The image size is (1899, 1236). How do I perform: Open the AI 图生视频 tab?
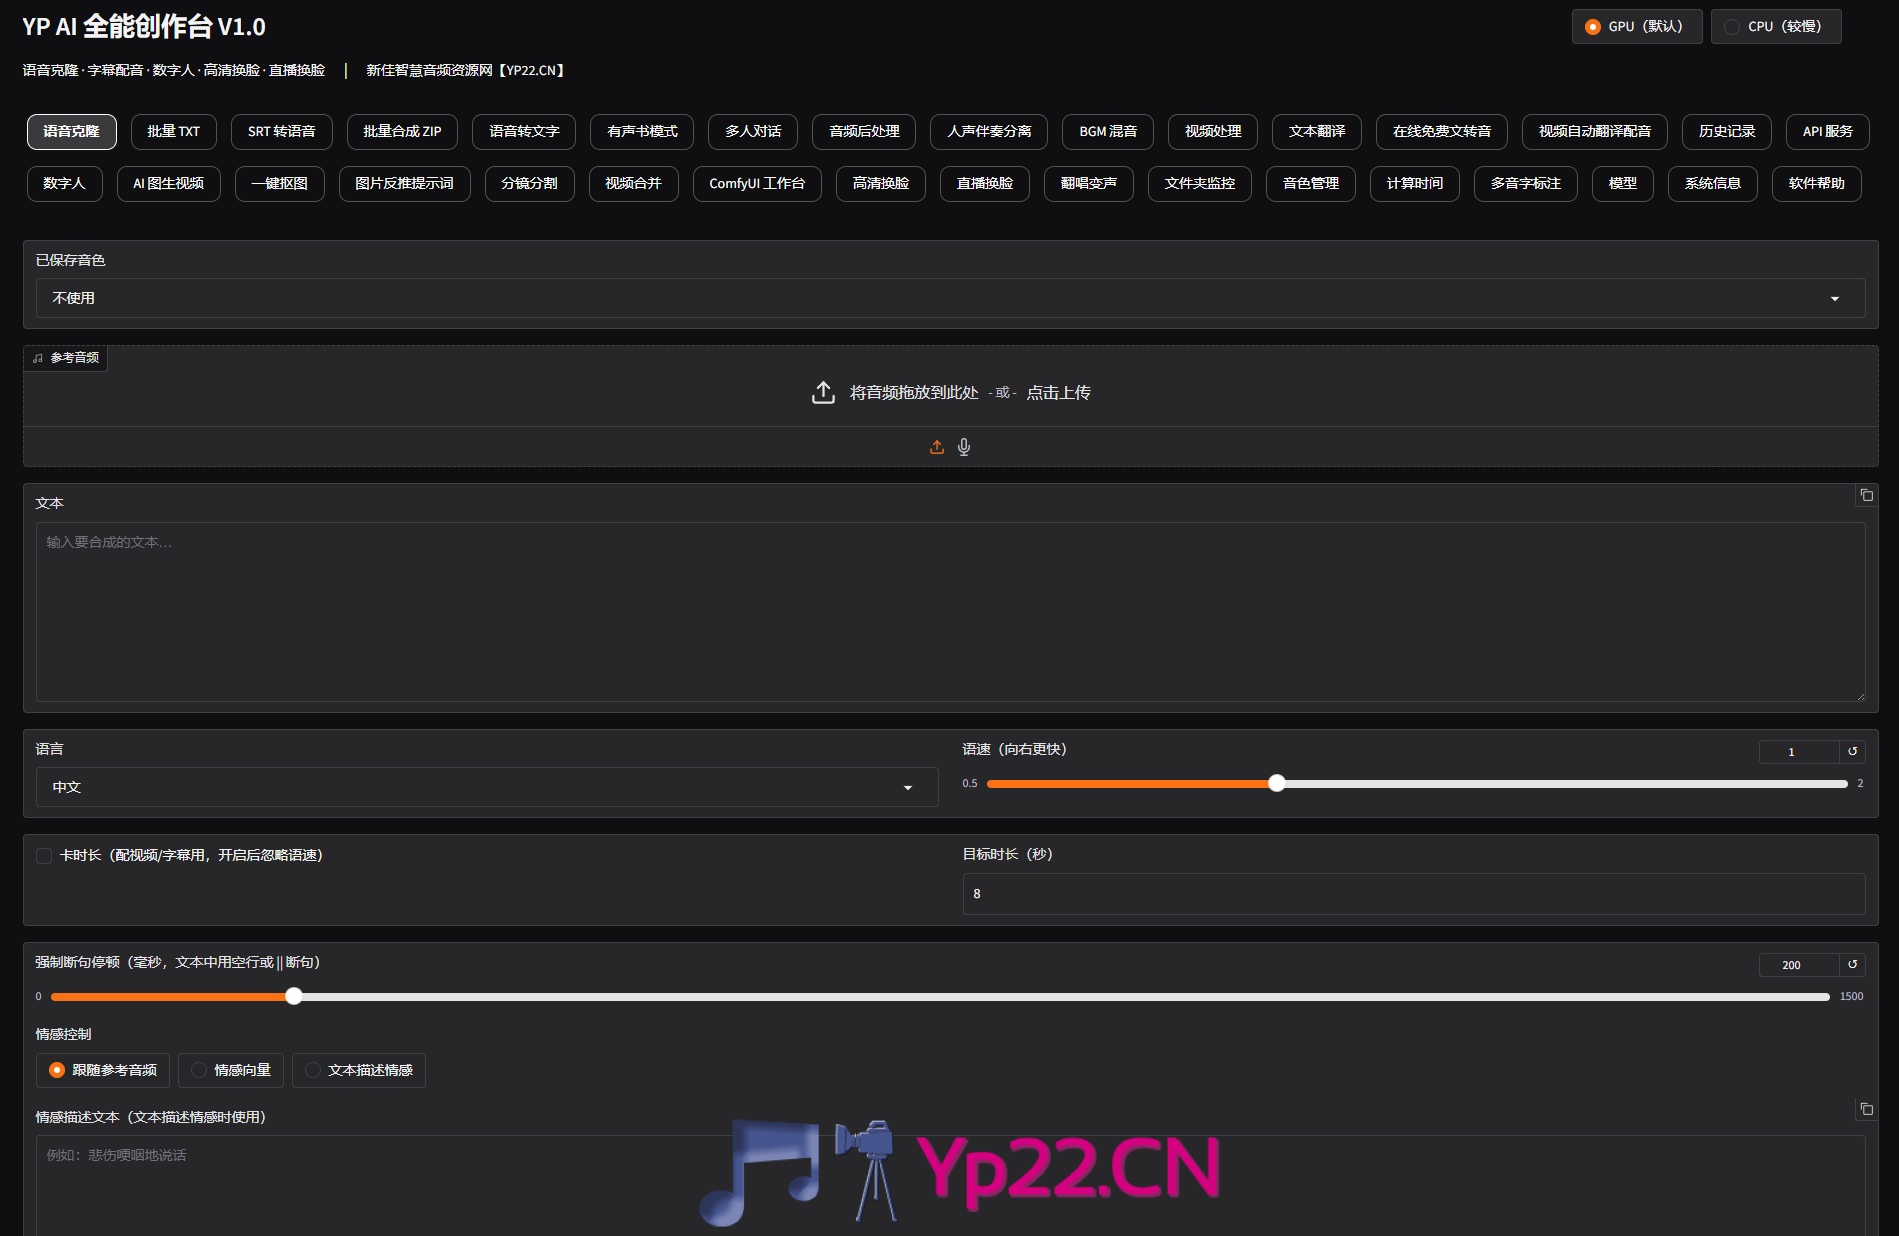[169, 183]
